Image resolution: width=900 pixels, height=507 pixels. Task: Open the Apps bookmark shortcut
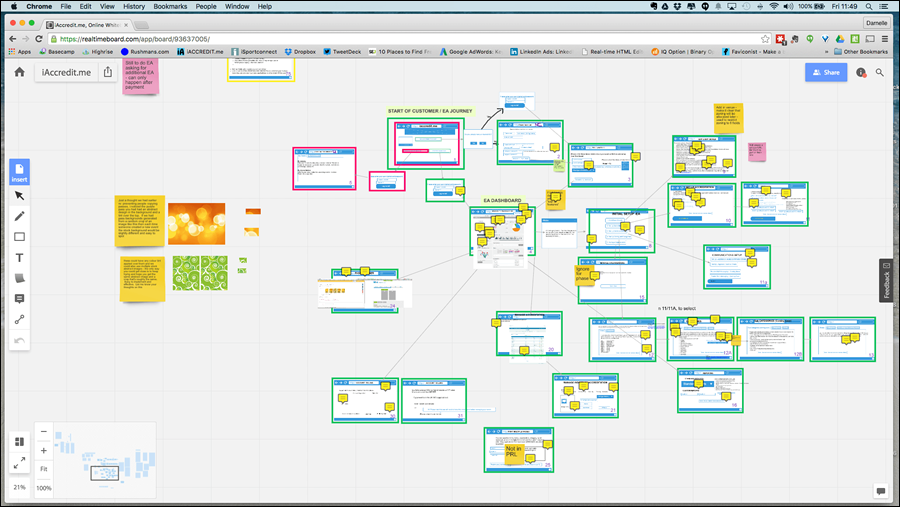point(20,52)
